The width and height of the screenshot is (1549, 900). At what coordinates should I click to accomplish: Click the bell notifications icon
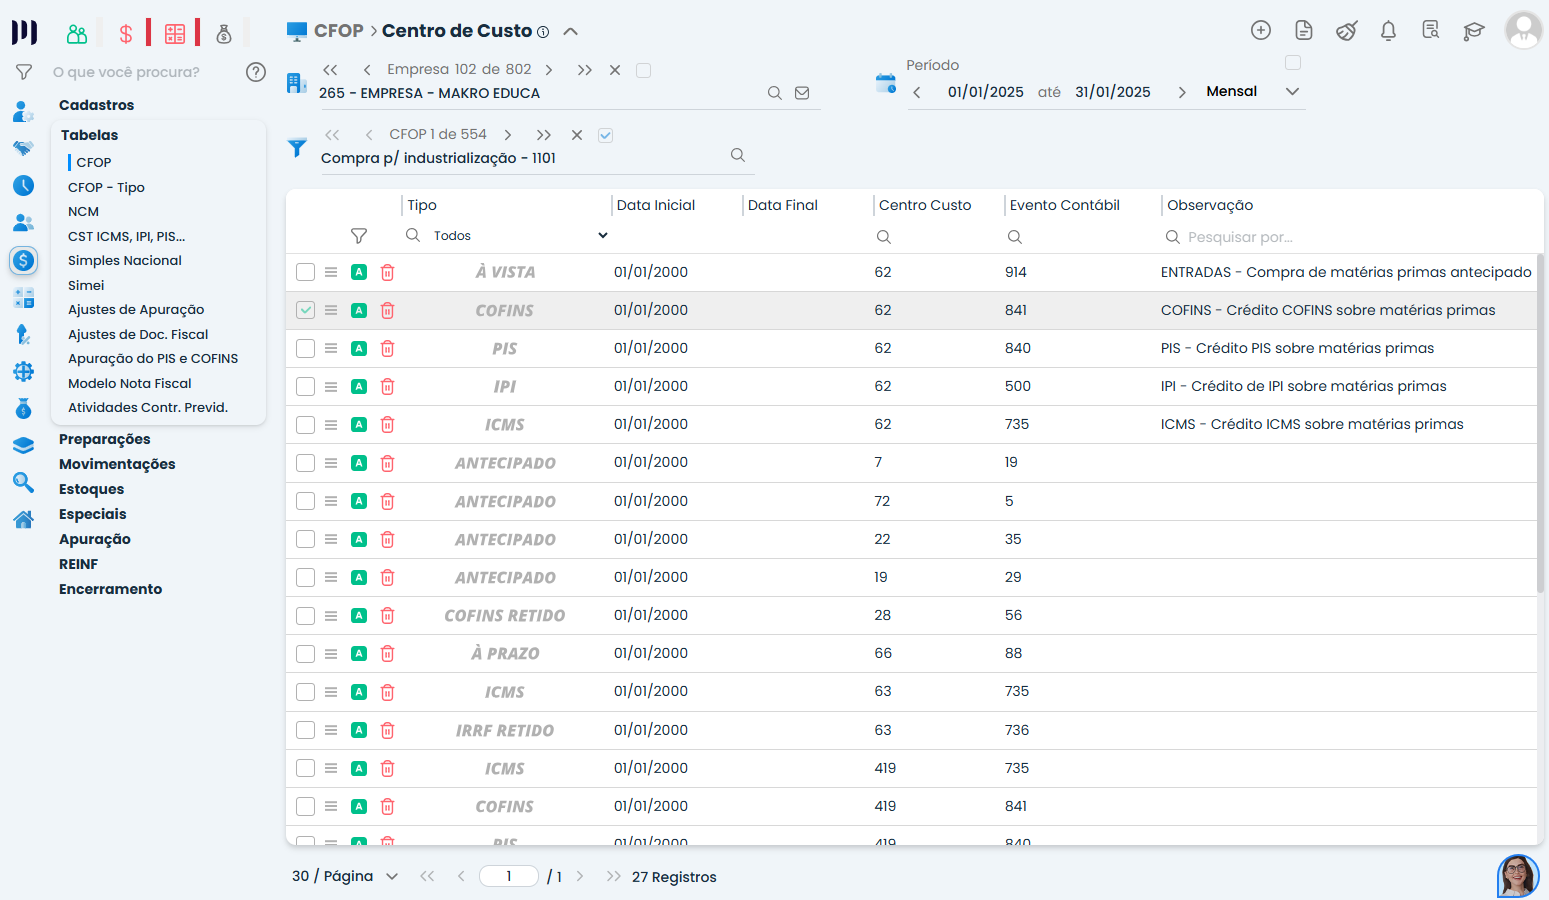1388,31
